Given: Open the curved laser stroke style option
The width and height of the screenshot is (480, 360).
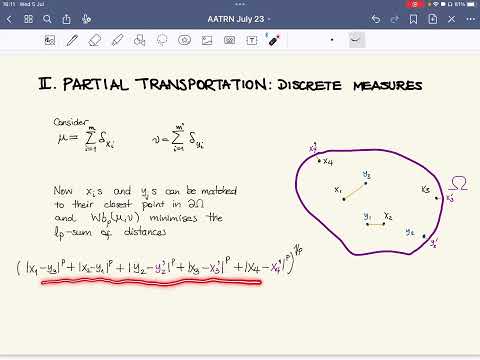Looking at the screenshot, I should coord(356,40).
